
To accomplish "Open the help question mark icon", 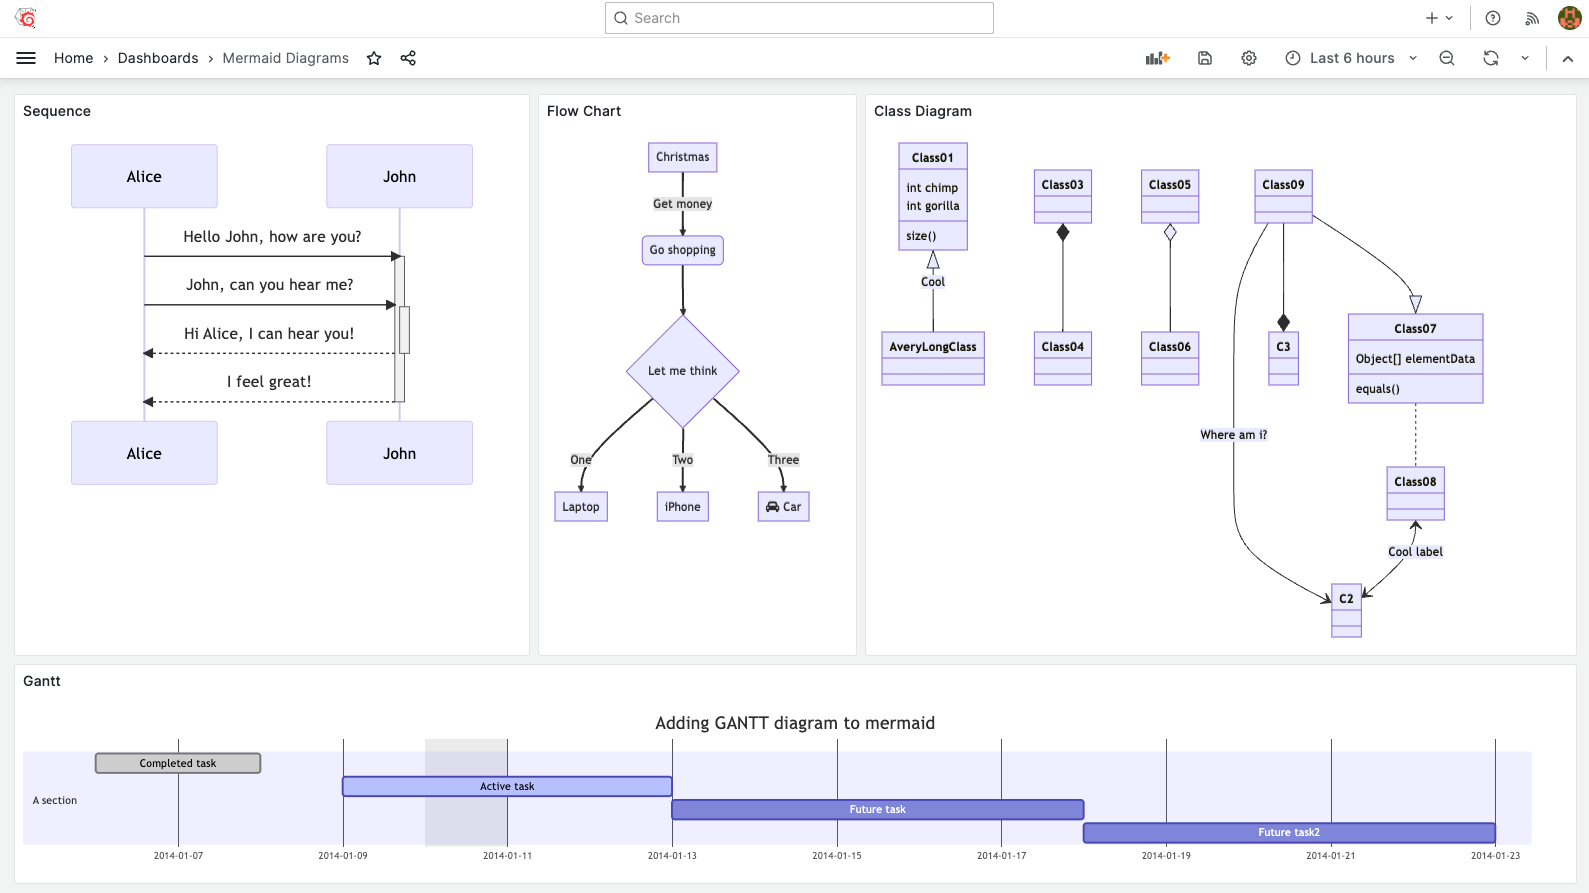I will (1493, 18).
